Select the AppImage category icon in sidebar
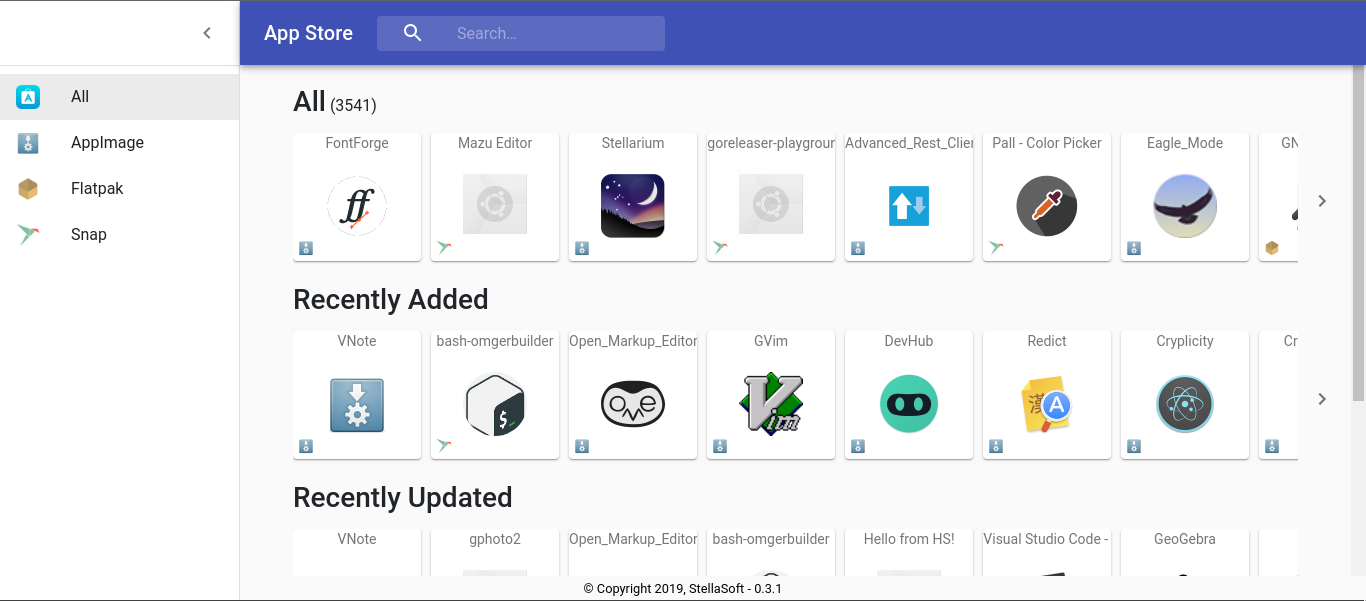The height and width of the screenshot is (601, 1366). click(27, 142)
